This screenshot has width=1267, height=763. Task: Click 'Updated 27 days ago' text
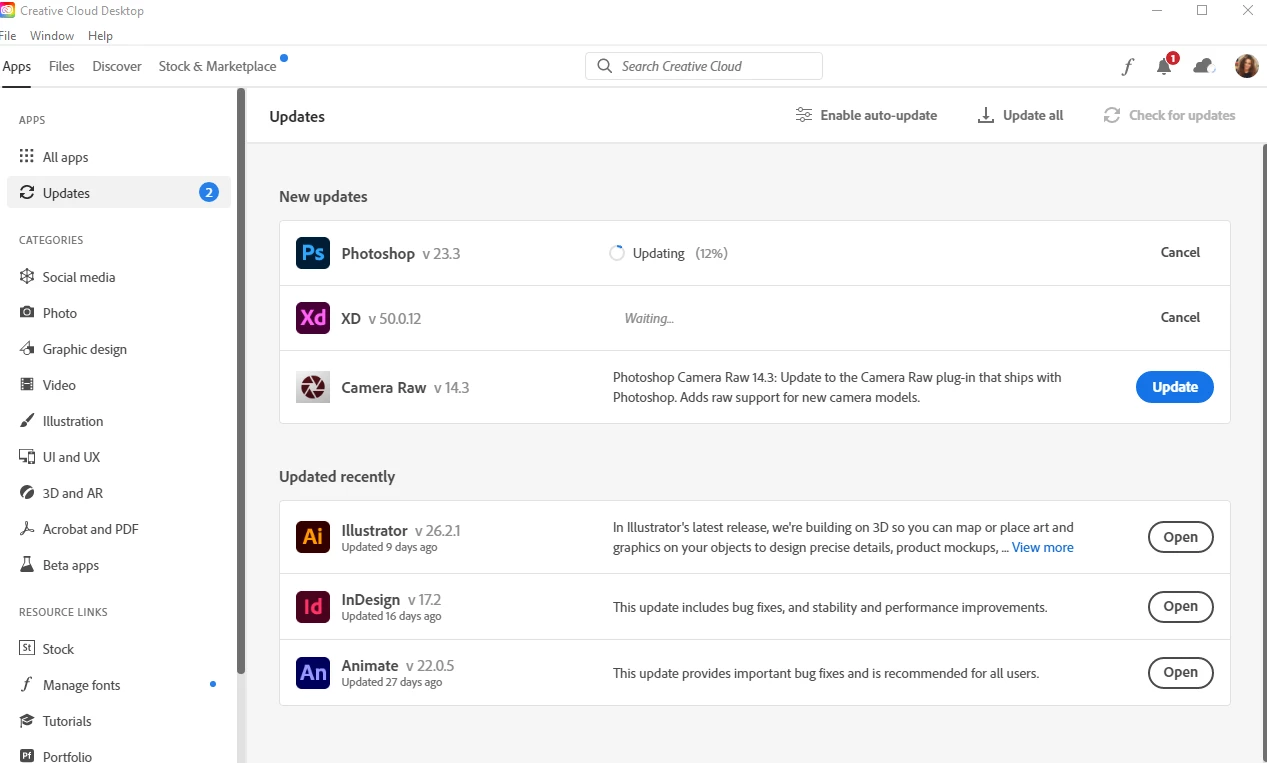click(x=392, y=682)
